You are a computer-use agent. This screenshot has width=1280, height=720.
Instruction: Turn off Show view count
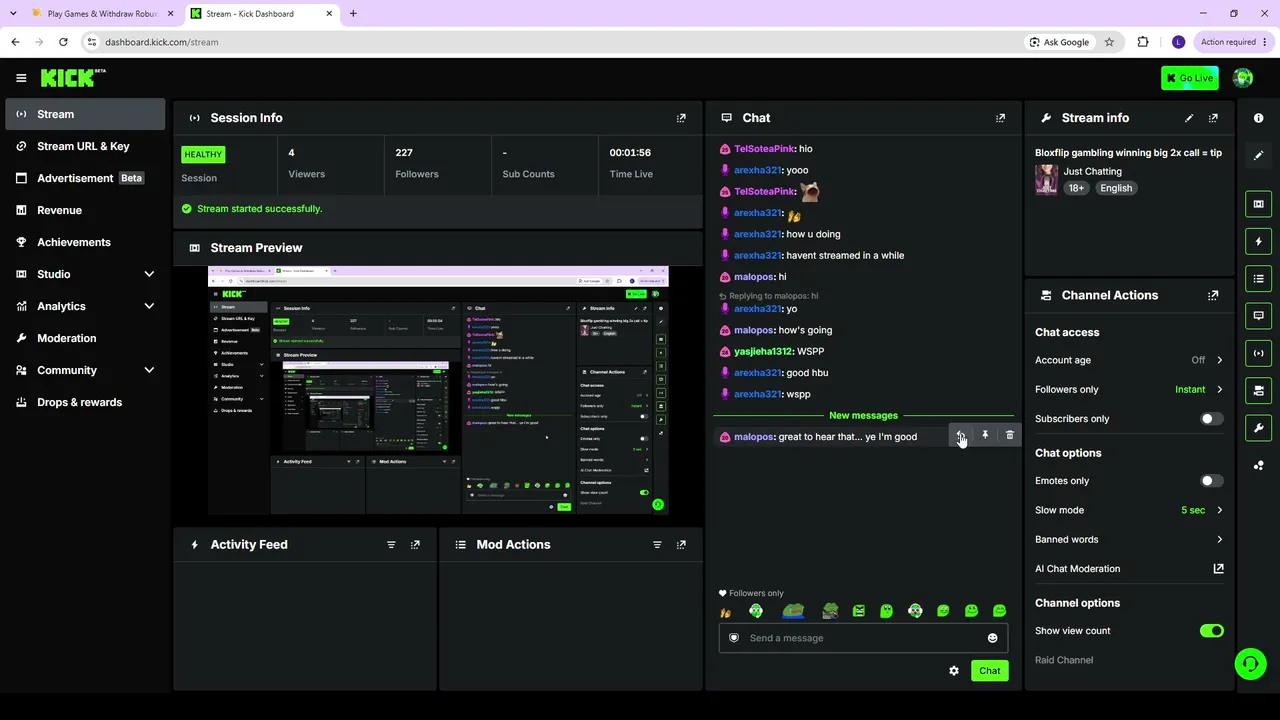pos(1211,631)
